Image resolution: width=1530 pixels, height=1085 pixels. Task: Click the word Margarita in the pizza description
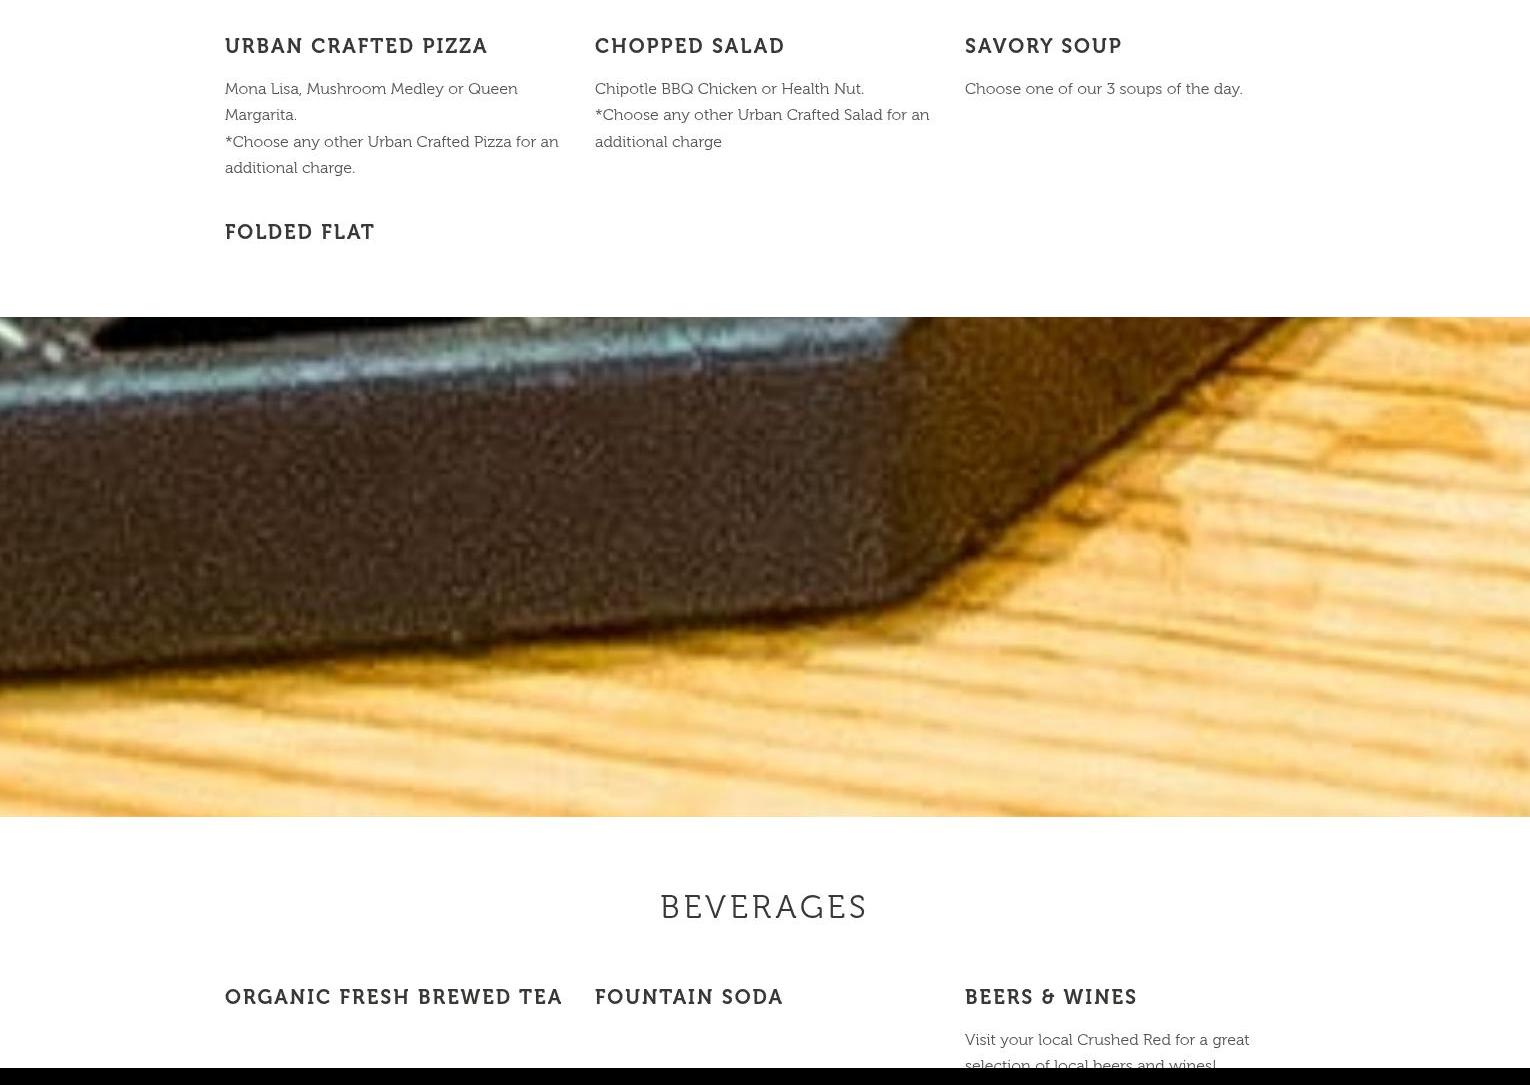coord(259,115)
